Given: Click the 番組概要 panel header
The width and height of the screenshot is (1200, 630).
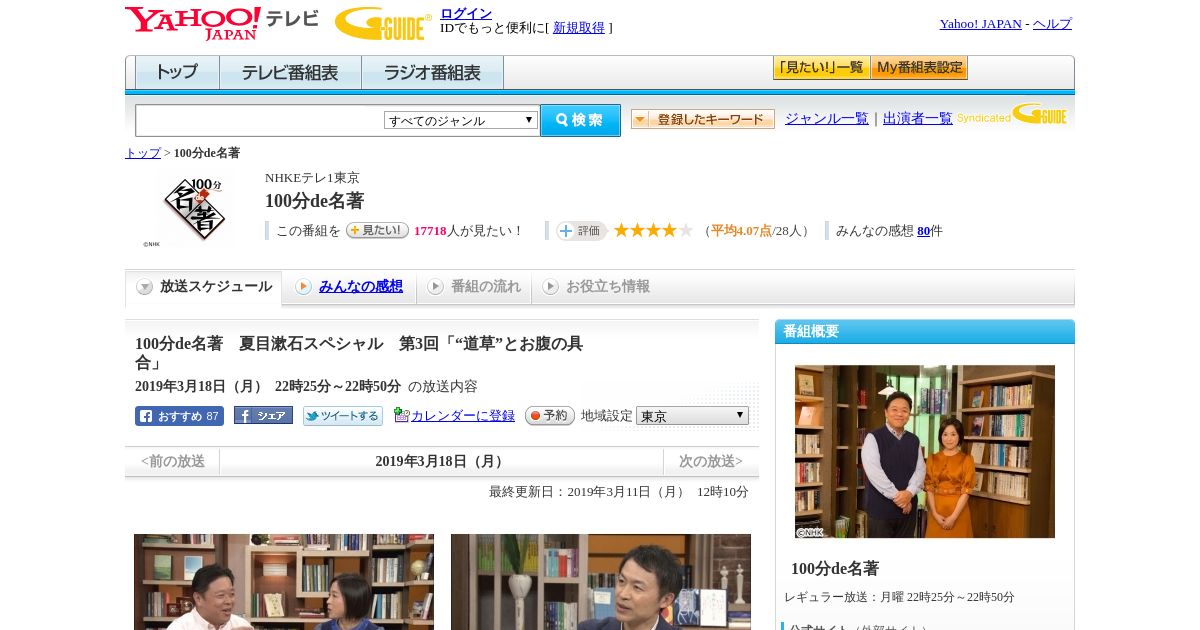Looking at the screenshot, I should click(x=925, y=332).
